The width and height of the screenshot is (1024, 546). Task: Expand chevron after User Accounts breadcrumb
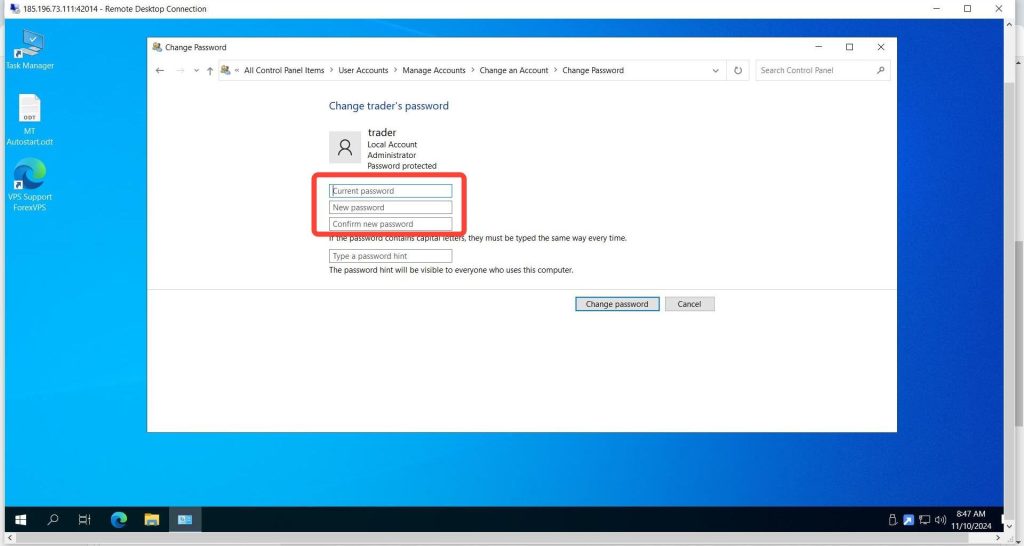pos(395,71)
